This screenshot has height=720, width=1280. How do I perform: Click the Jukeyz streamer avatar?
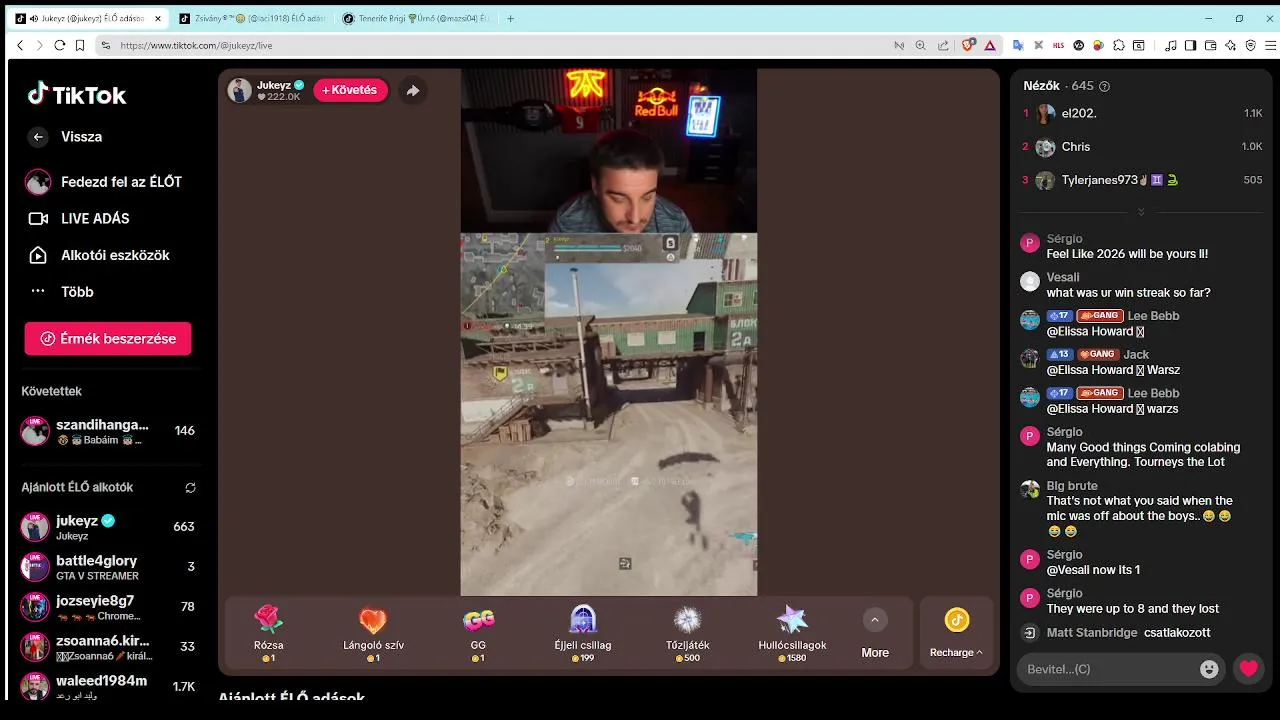[240, 90]
